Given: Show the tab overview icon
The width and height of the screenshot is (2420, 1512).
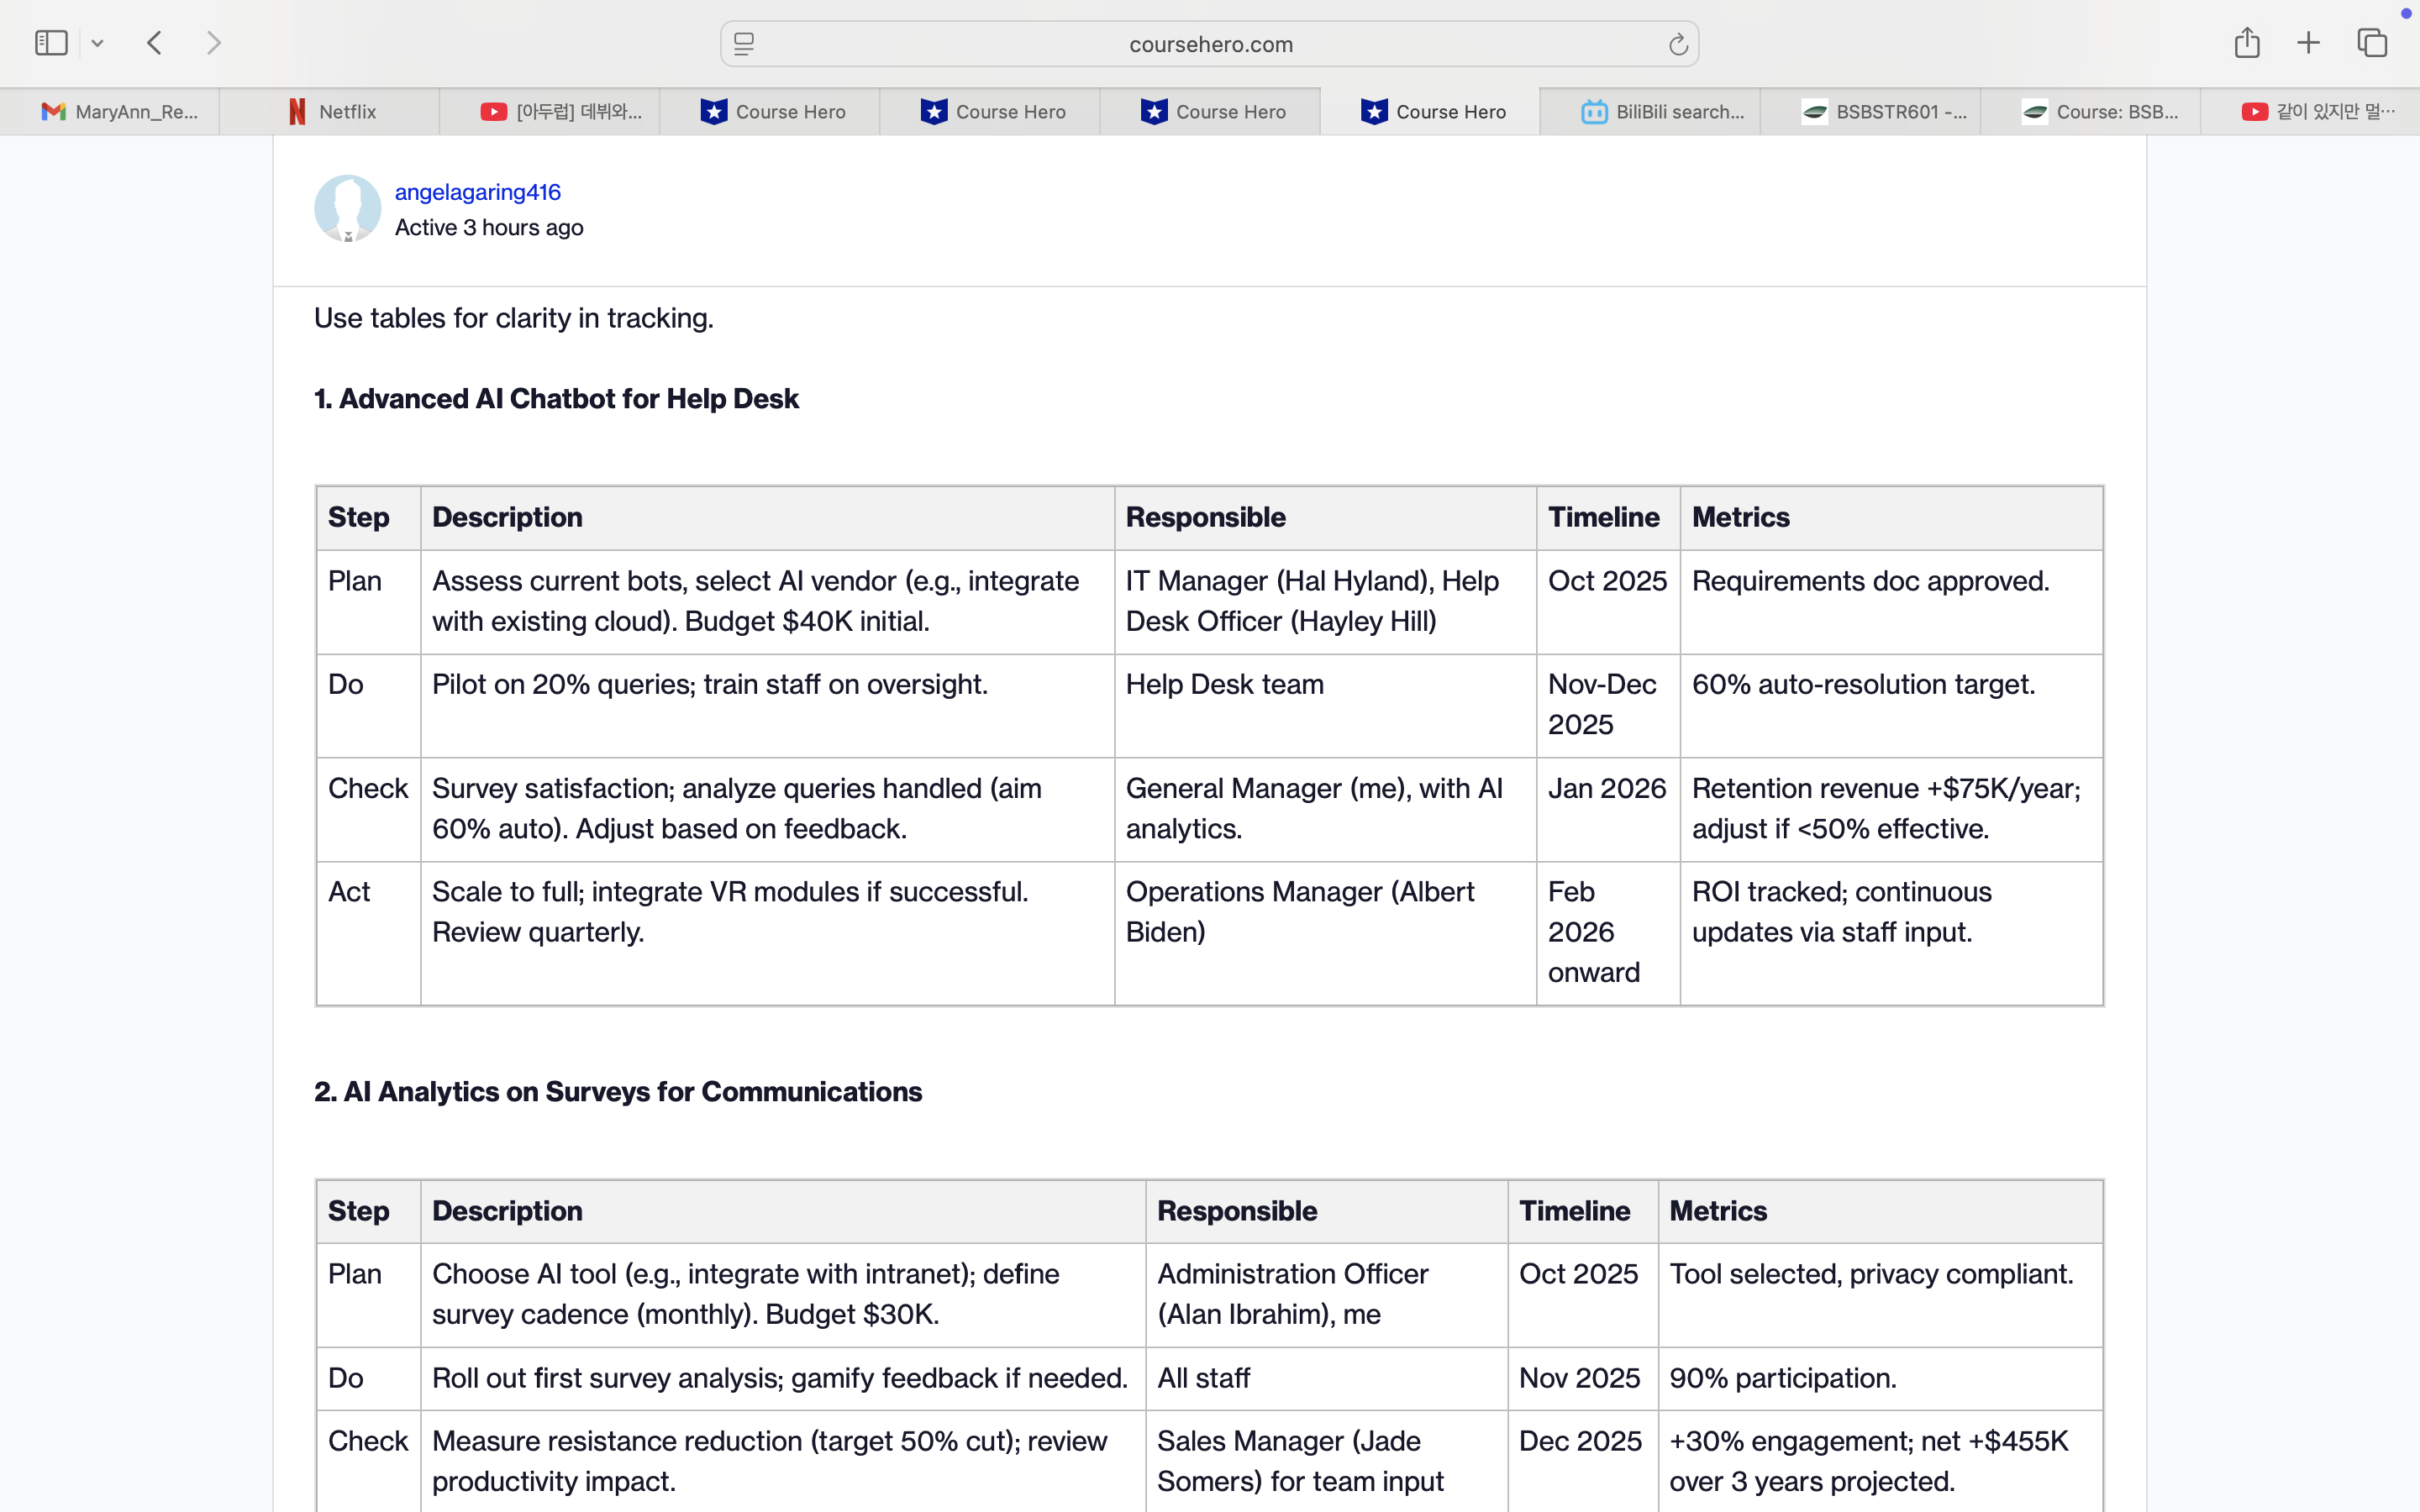Looking at the screenshot, I should click(2372, 43).
